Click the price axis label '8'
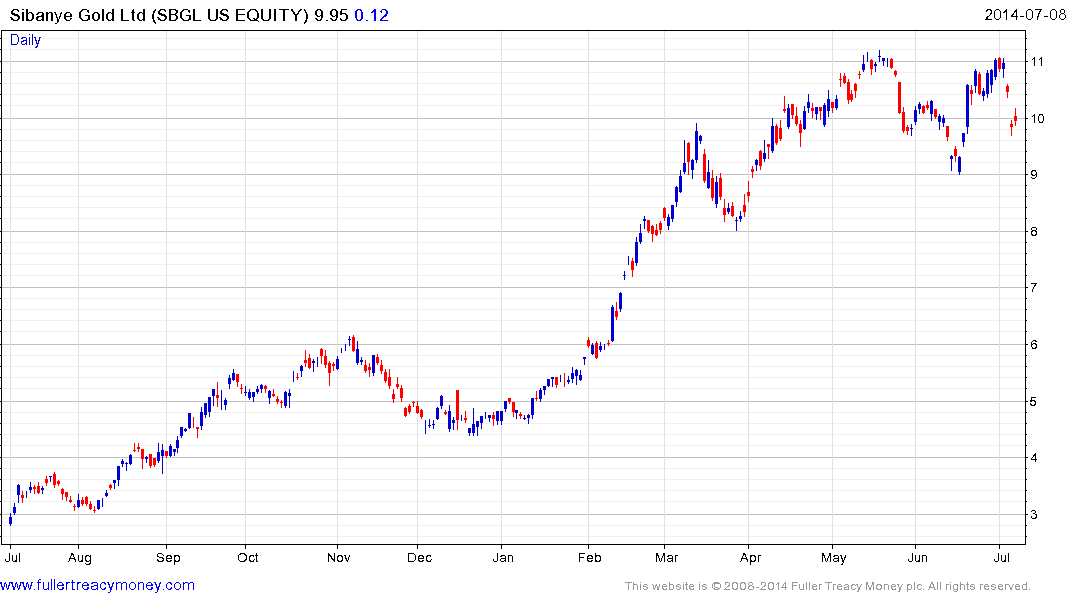The width and height of the screenshot is (1075, 600). click(1034, 232)
